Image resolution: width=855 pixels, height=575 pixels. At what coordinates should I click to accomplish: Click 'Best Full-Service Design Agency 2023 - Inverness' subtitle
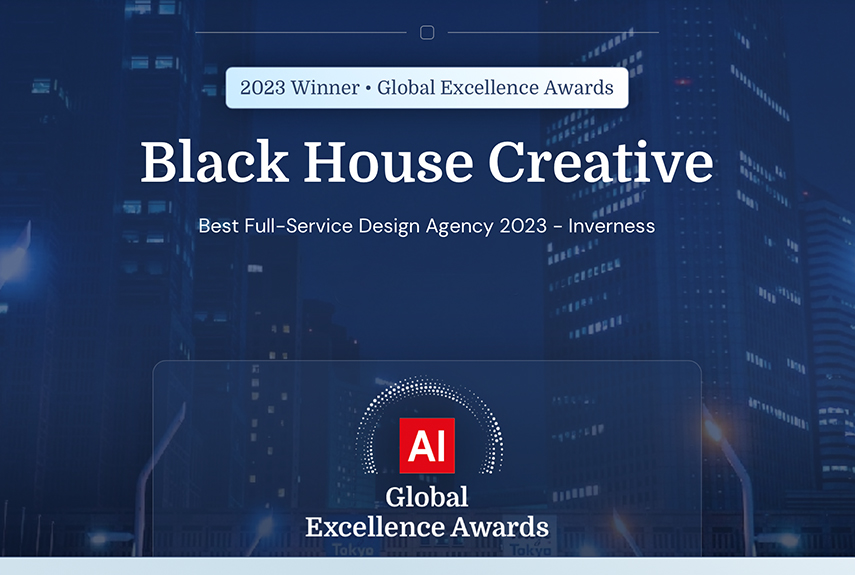427,226
